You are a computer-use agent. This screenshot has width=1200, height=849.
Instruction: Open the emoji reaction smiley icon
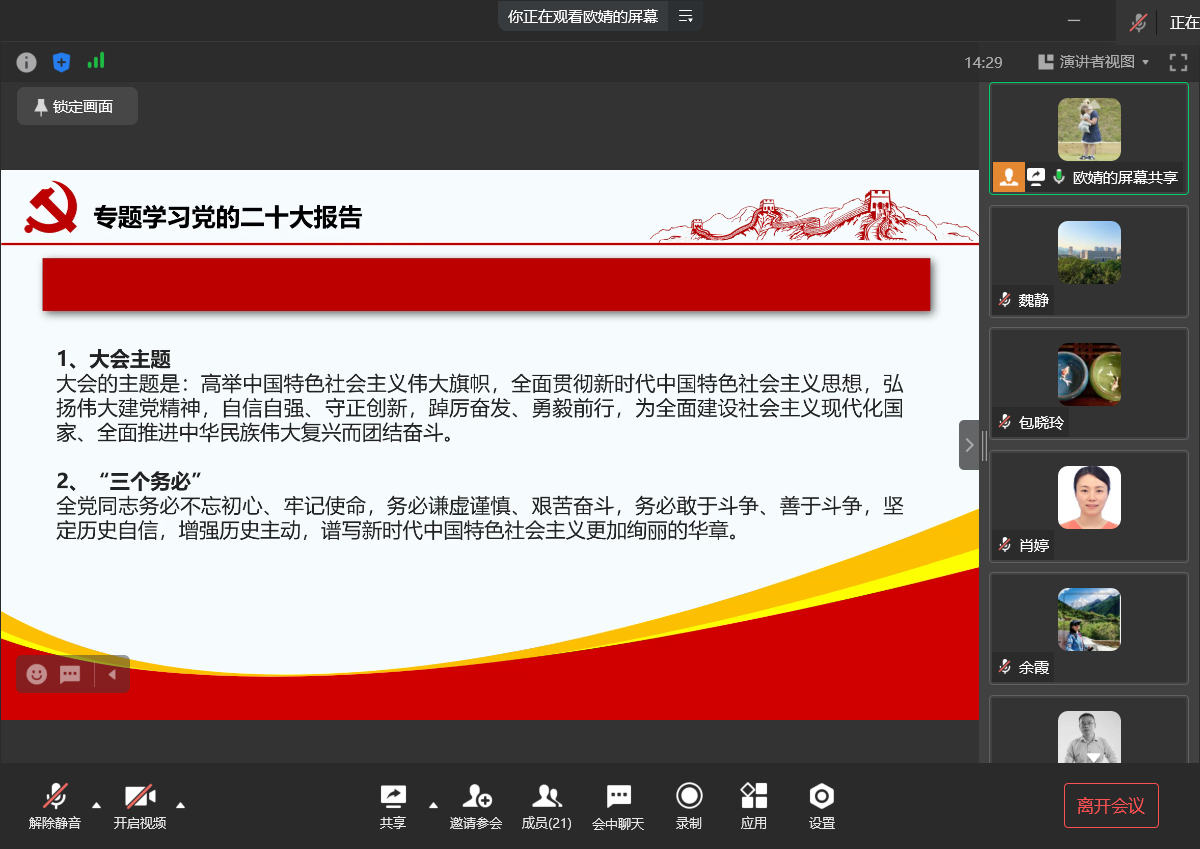[x=37, y=674]
